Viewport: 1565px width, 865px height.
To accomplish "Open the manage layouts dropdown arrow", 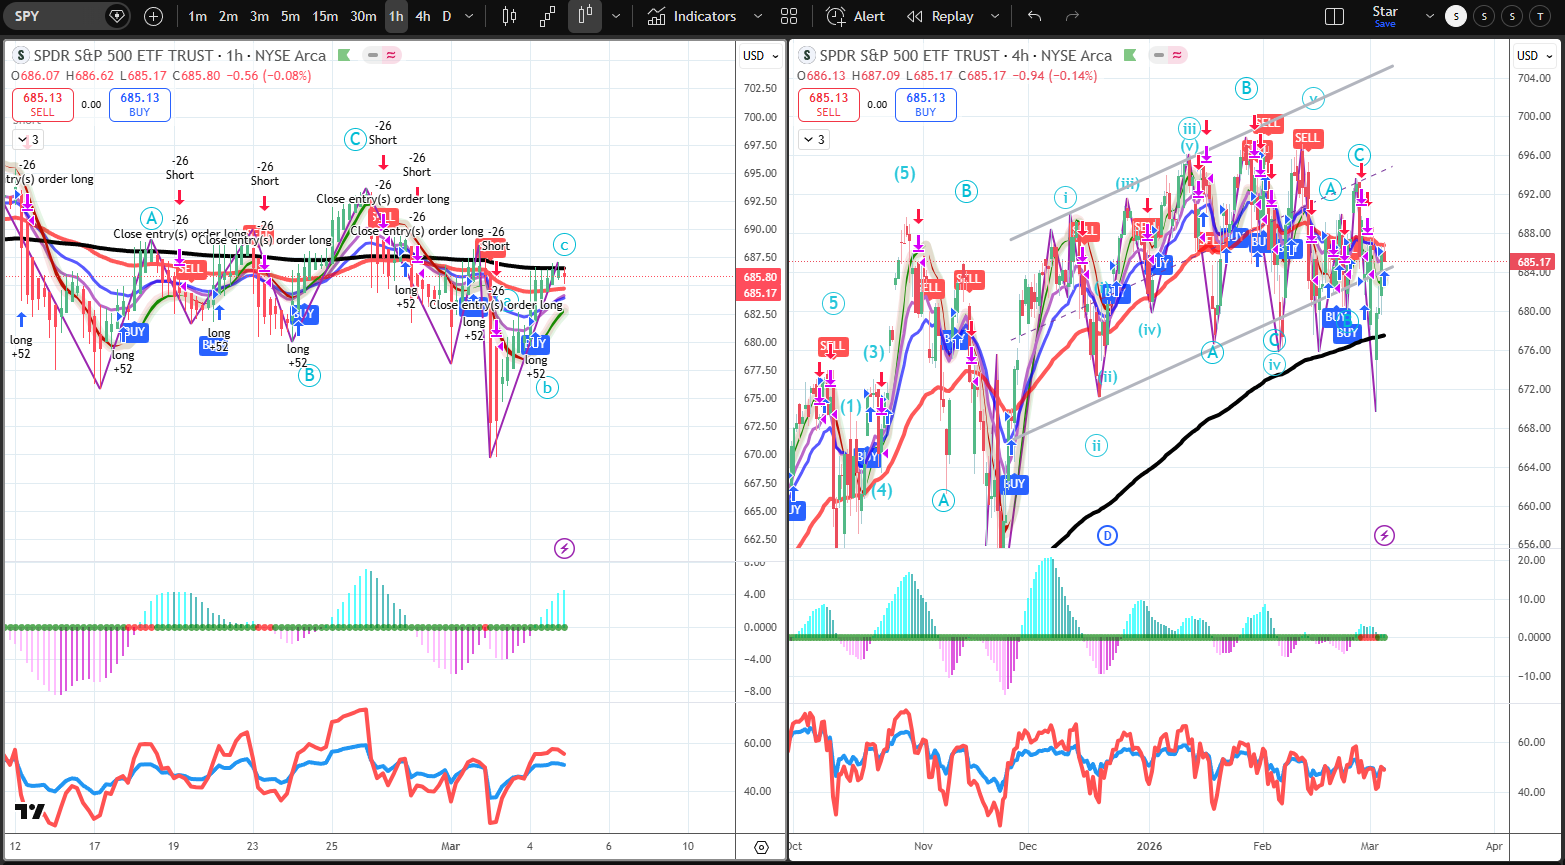I will coord(1428,16).
